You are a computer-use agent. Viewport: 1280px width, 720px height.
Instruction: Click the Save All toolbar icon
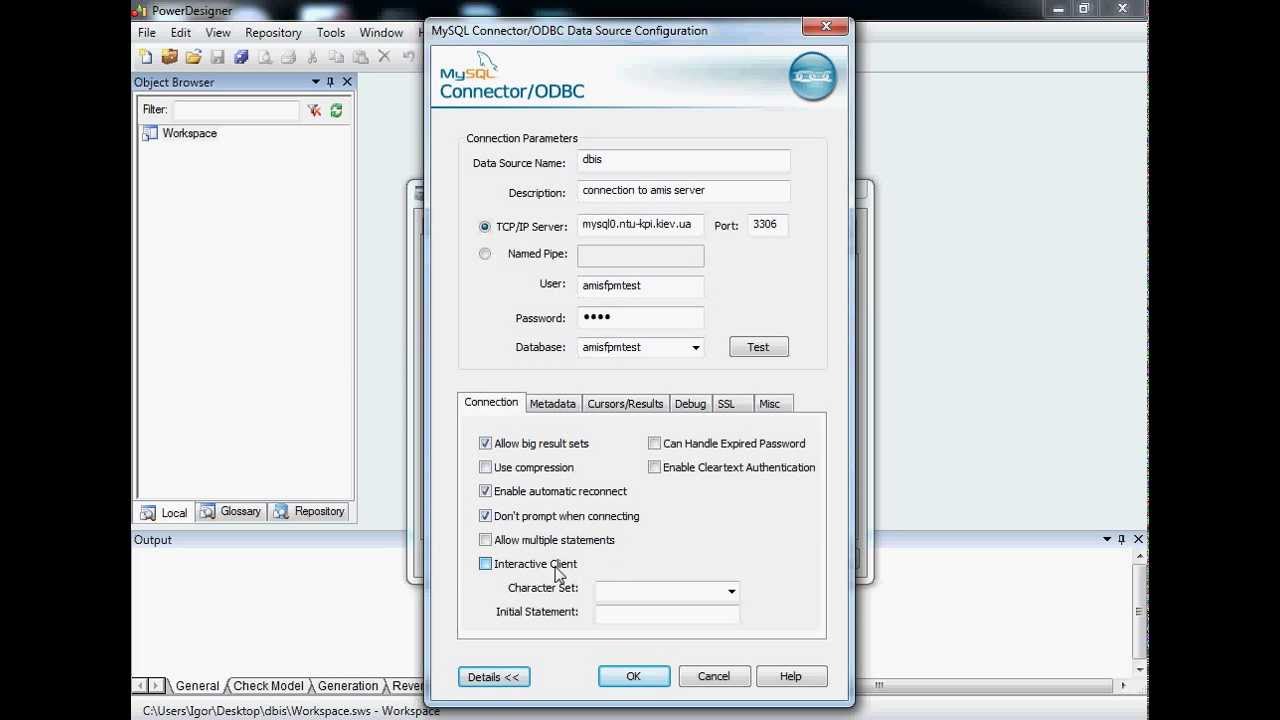point(241,57)
